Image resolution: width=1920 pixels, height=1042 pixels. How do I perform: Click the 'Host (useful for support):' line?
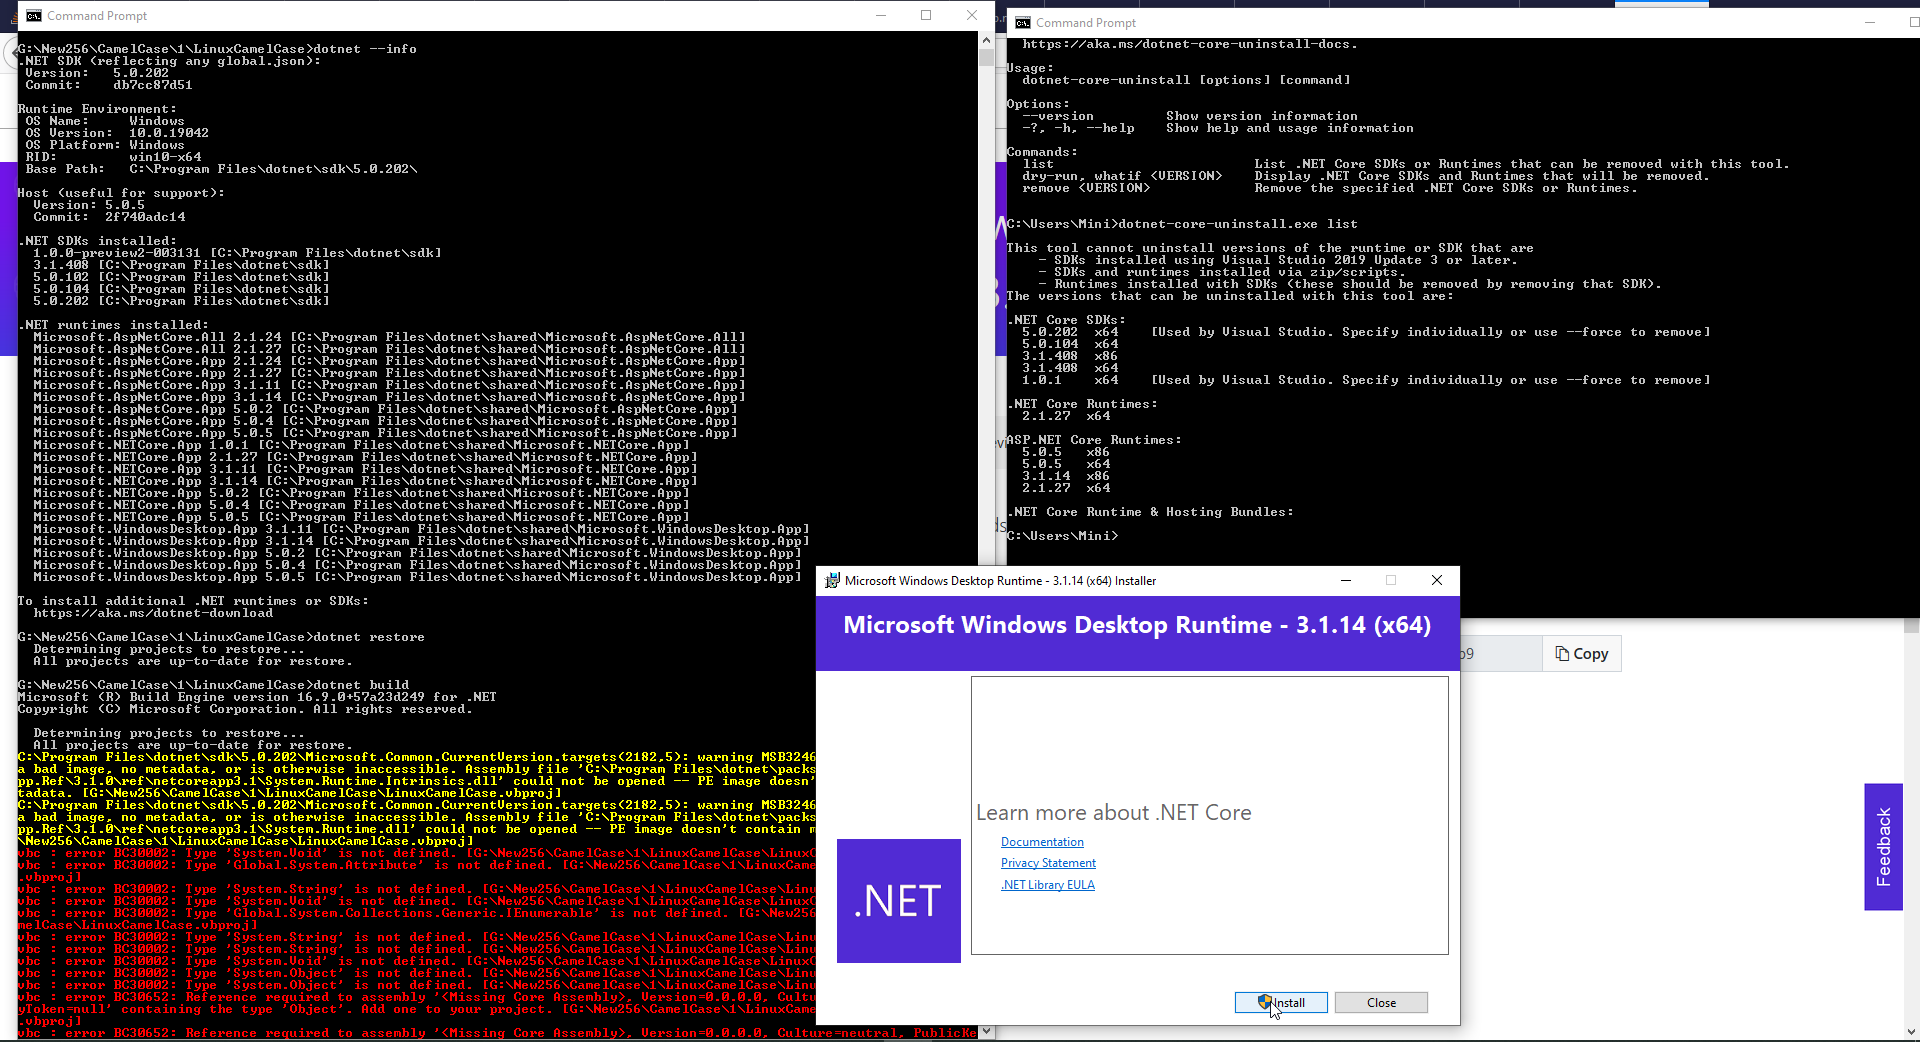point(121,193)
